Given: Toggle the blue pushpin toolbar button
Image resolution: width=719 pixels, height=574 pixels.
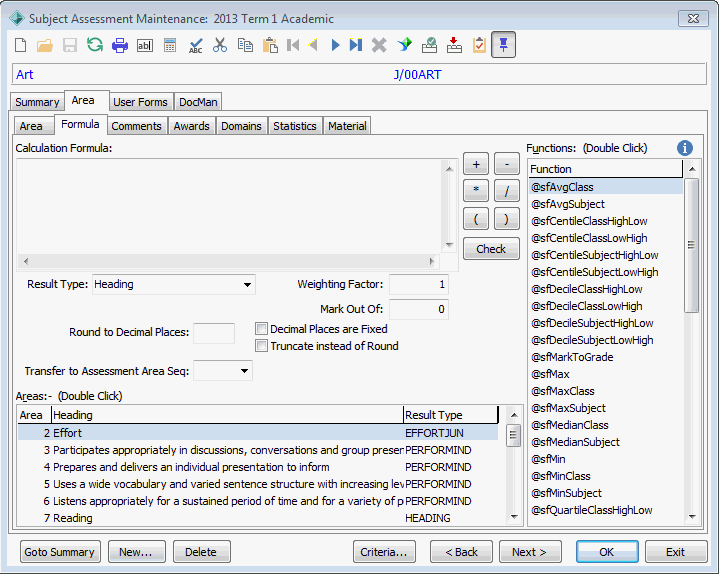Looking at the screenshot, I should click(x=503, y=44).
